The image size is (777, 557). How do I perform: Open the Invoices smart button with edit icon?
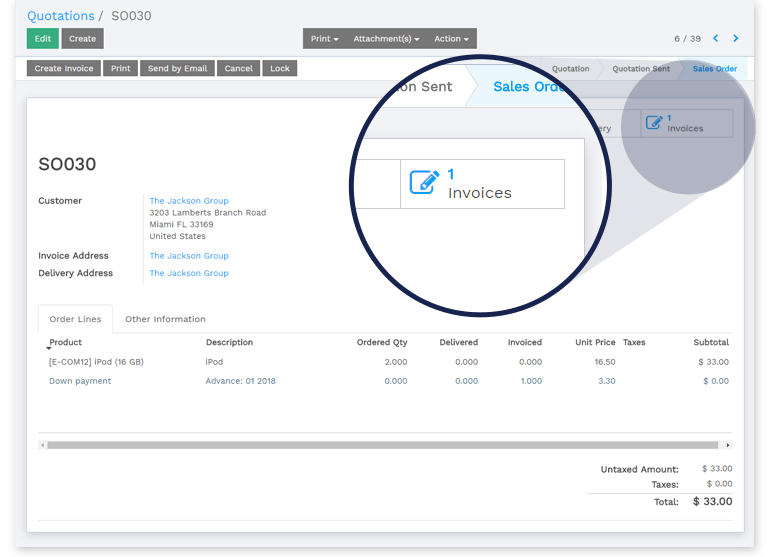686,123
